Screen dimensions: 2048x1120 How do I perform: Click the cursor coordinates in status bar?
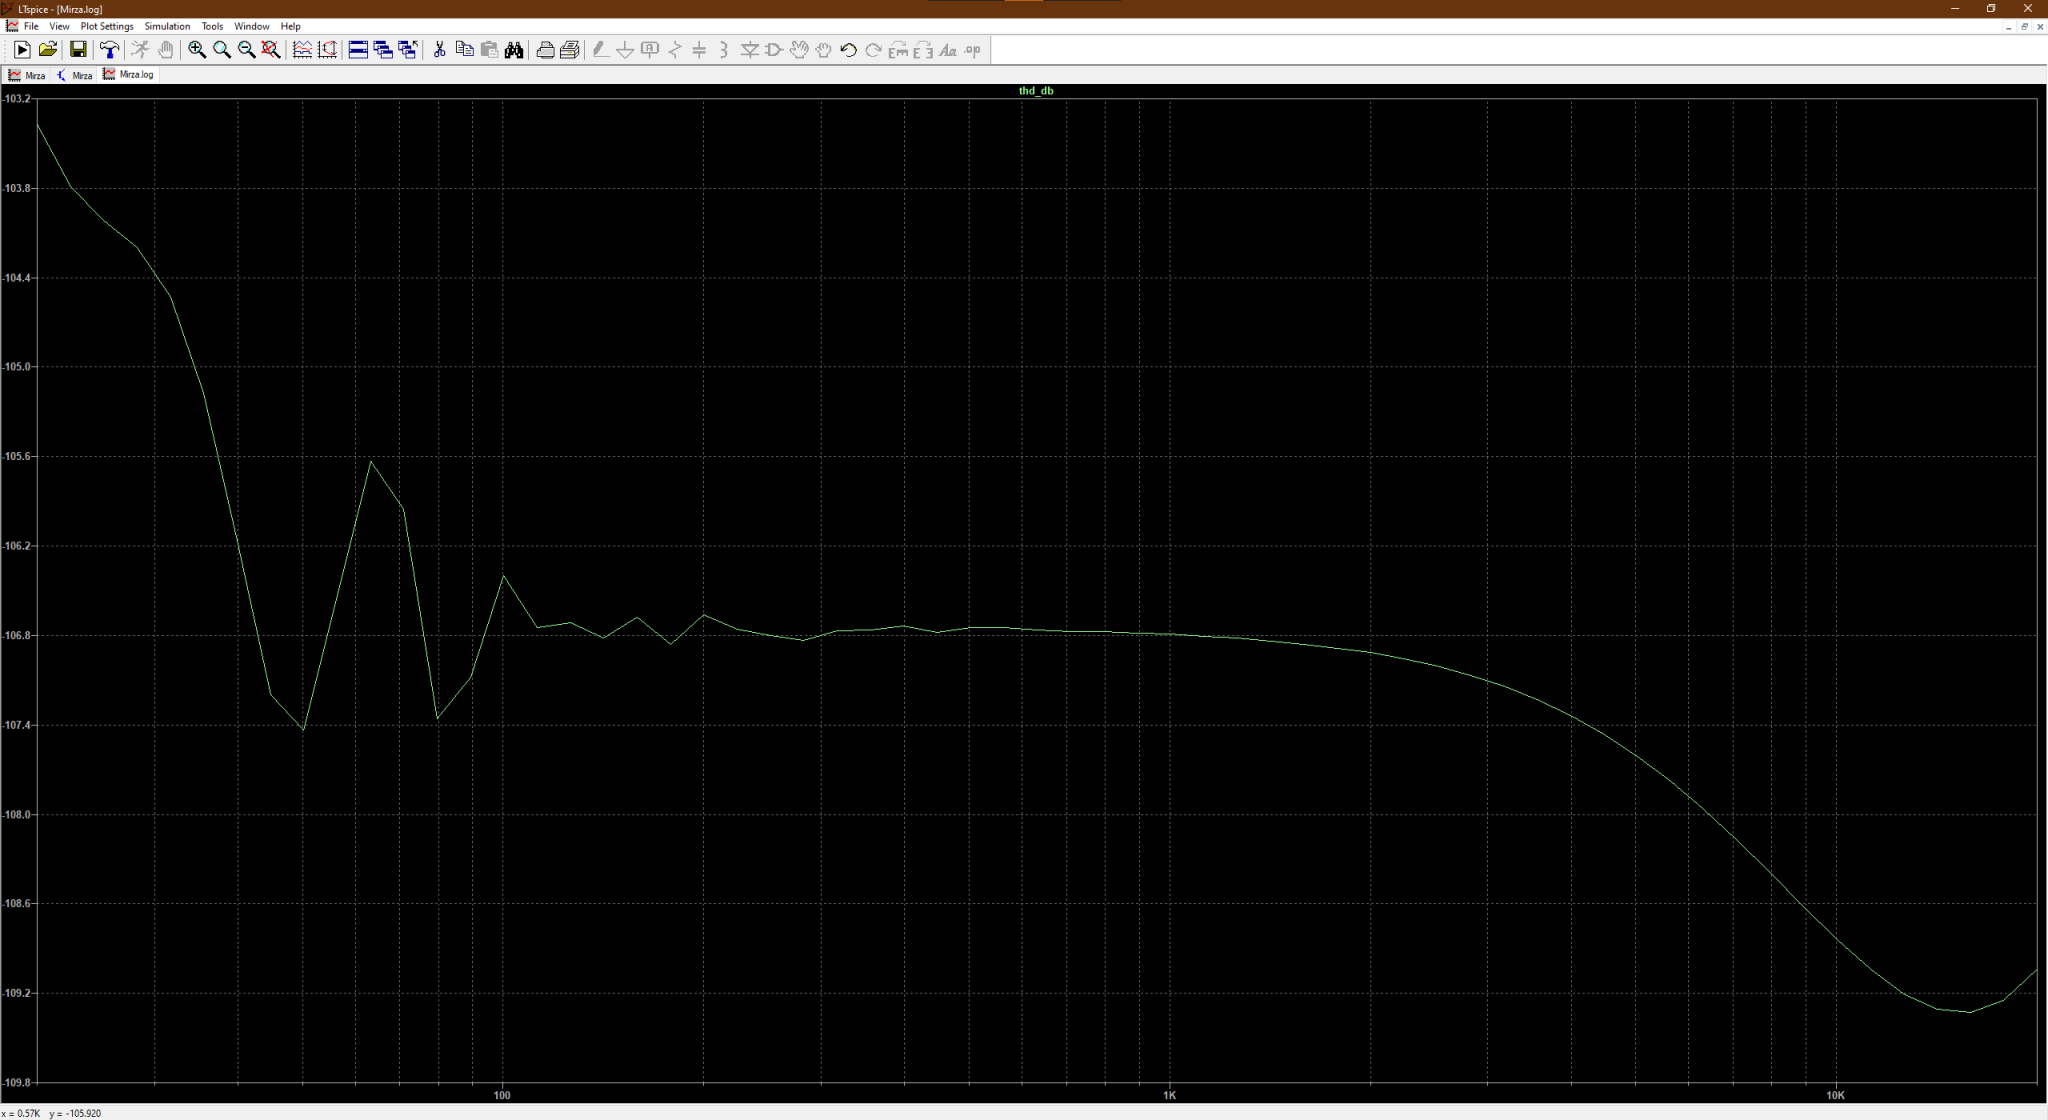click(52, 1113)
